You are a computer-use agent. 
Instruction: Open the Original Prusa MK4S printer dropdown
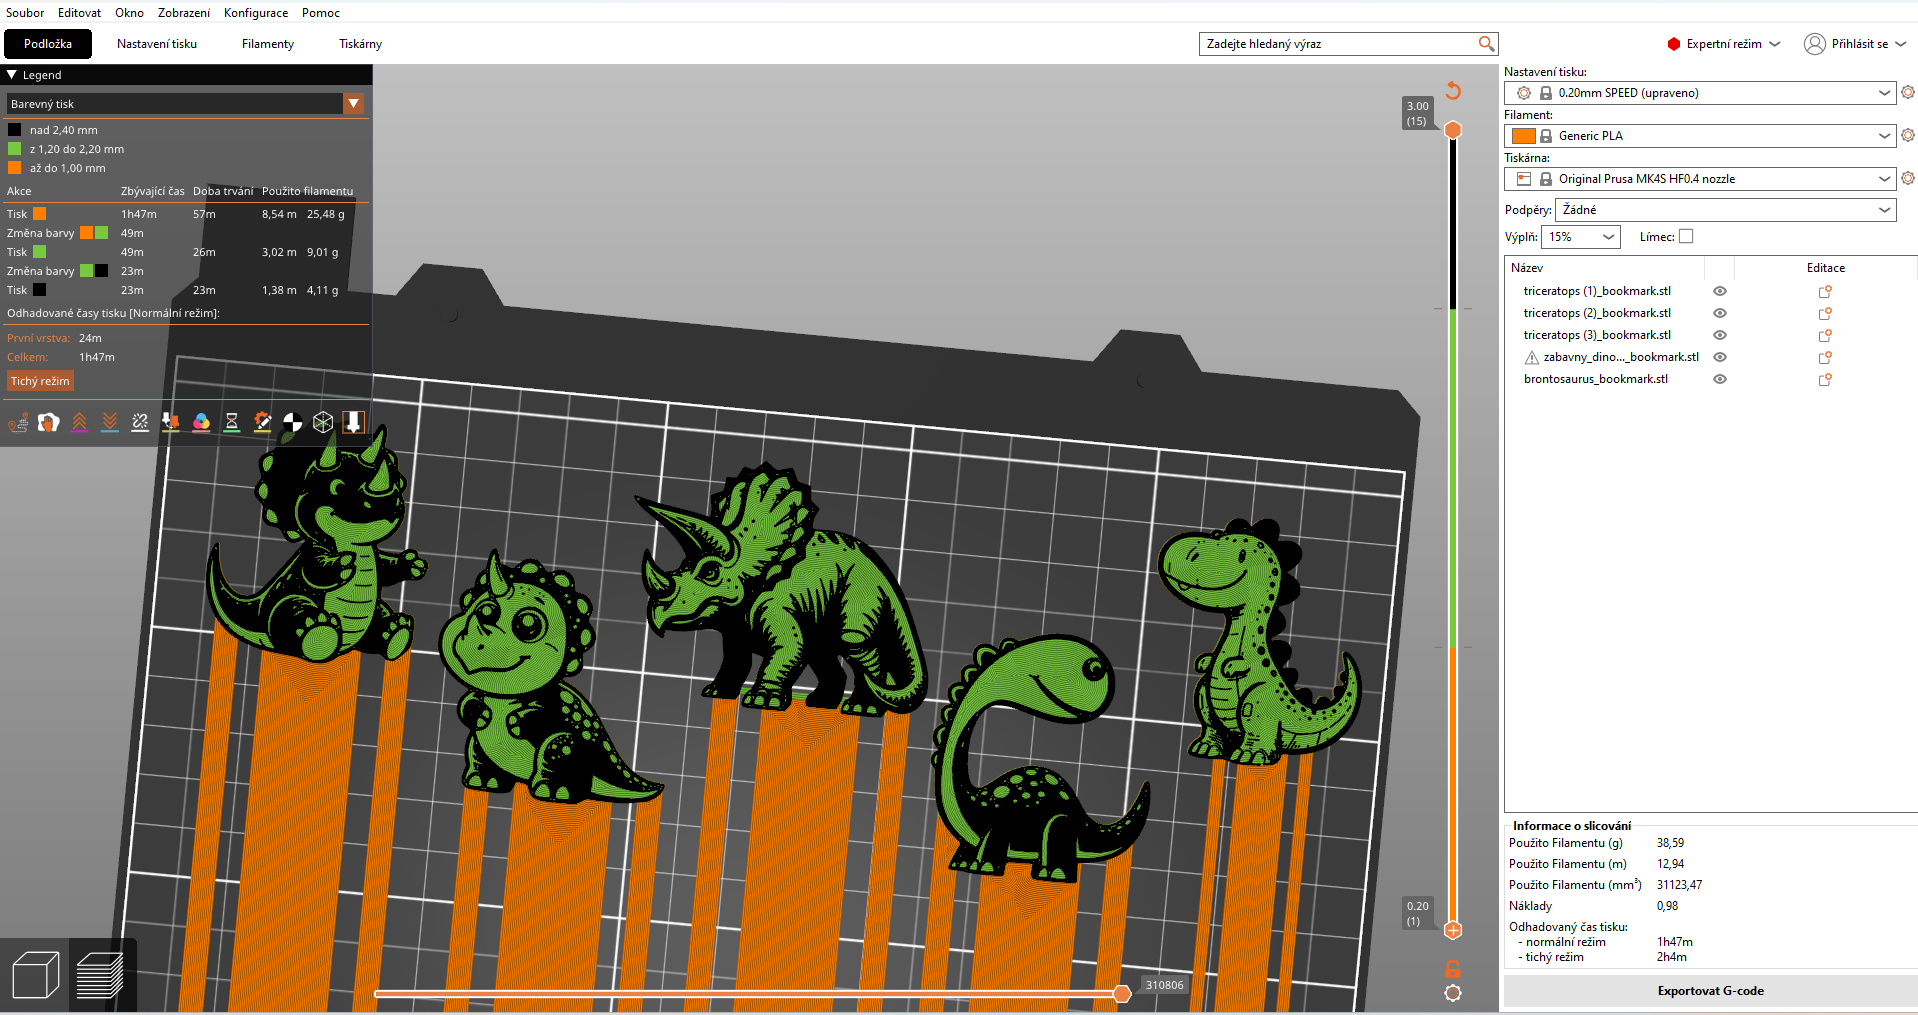1700,178
